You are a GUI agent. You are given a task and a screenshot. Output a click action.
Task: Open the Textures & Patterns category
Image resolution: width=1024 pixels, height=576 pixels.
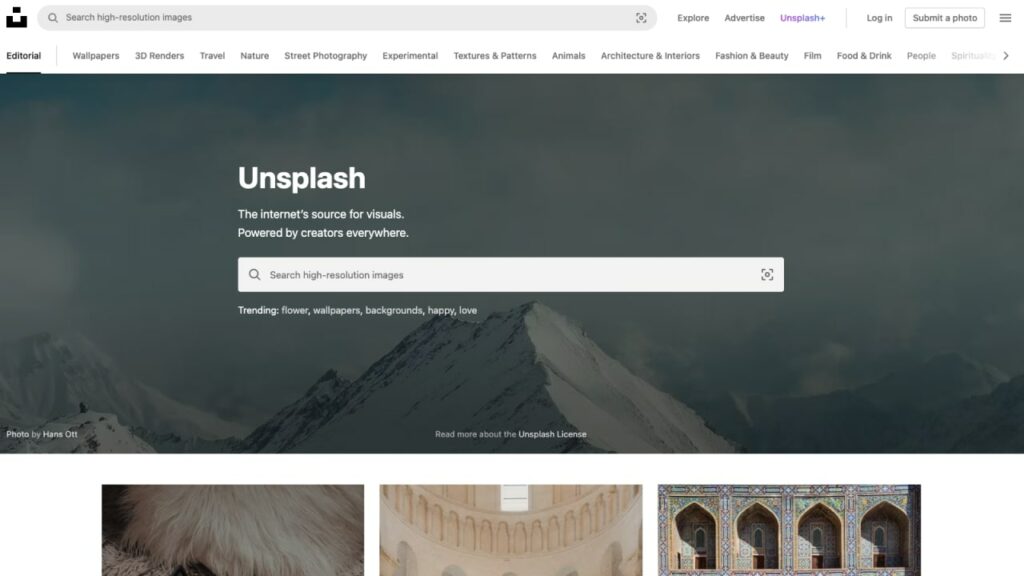(x=494, y=56)
